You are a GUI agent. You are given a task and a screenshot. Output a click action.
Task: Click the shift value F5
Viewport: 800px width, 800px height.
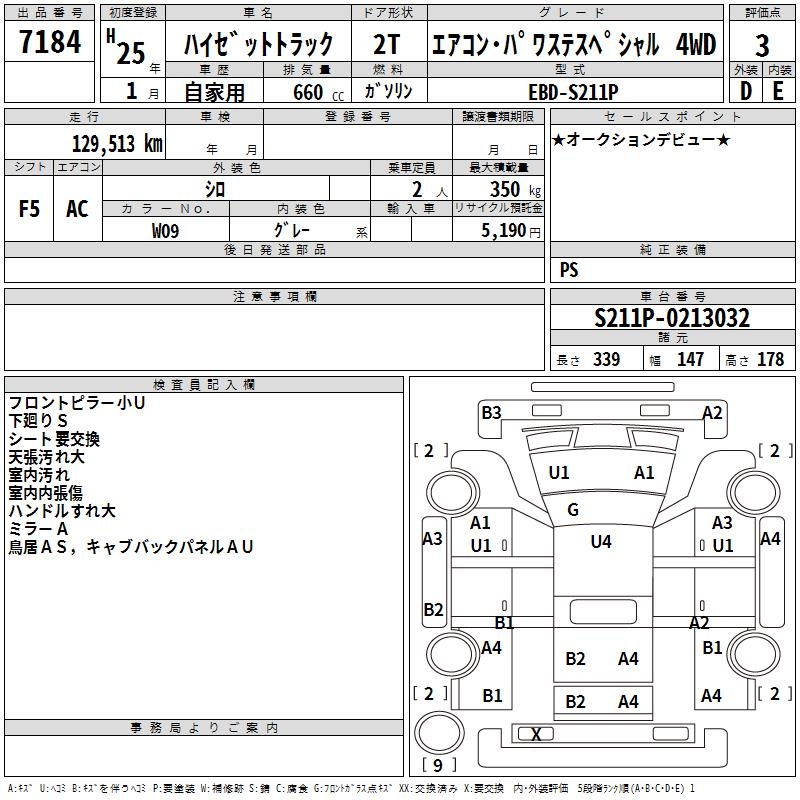click(x=29, y=209)
